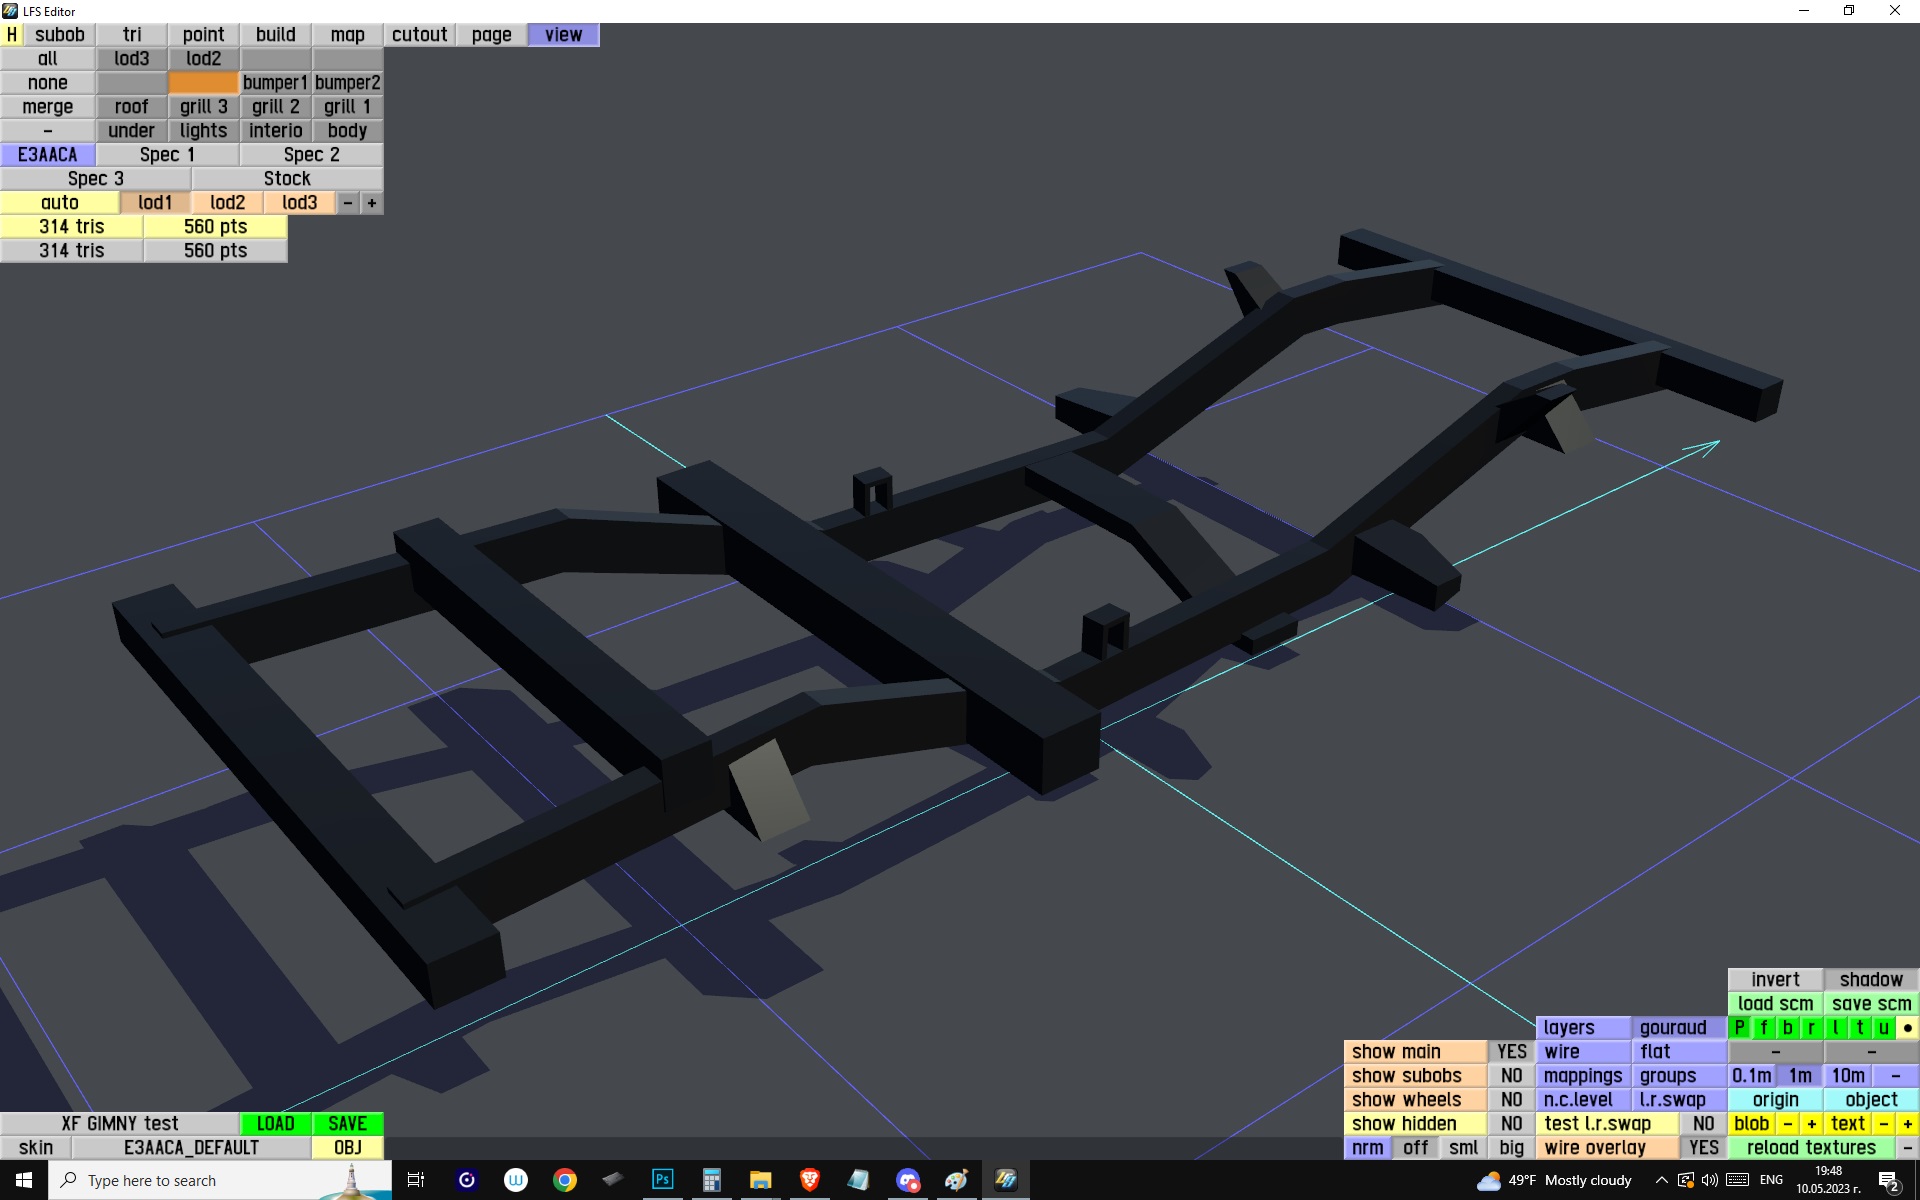Toggle test l.r.swap NO button
Screen dimensions: 1920x1200
(1703, 1124)
